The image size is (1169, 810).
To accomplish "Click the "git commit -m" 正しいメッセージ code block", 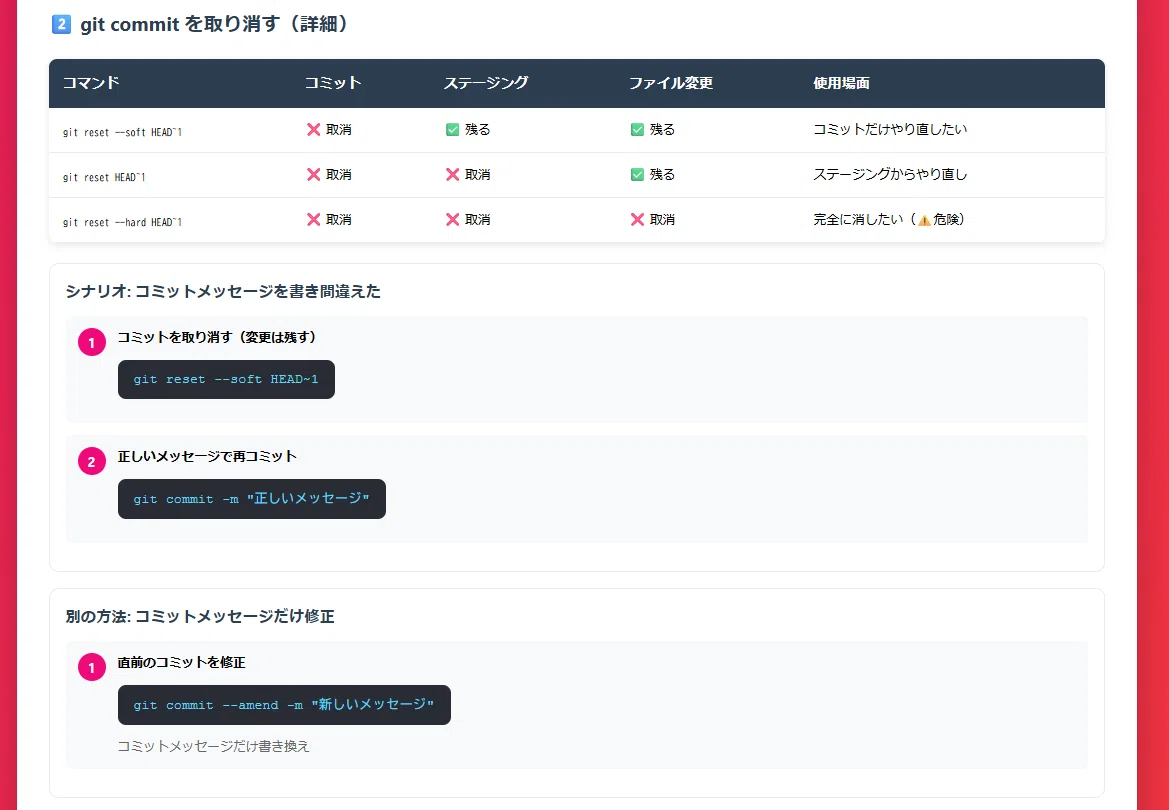I will 252,499.
